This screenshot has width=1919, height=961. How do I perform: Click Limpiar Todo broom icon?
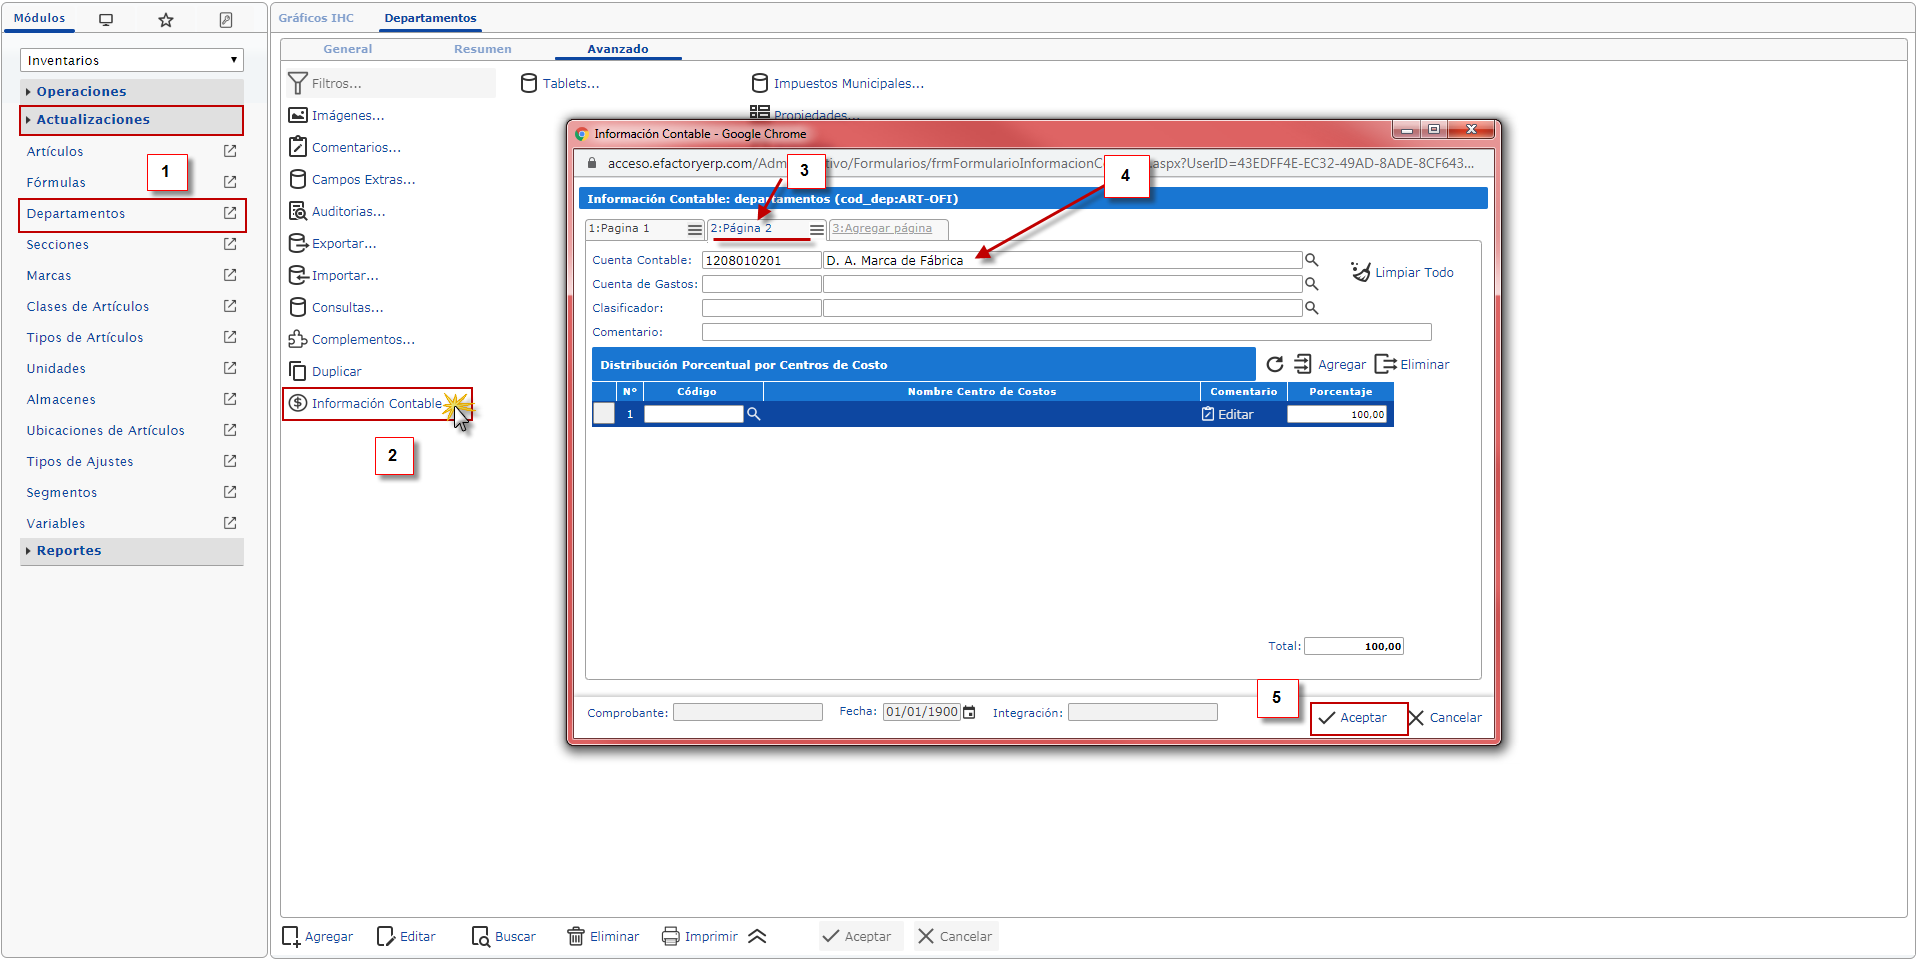[1361, 272]
